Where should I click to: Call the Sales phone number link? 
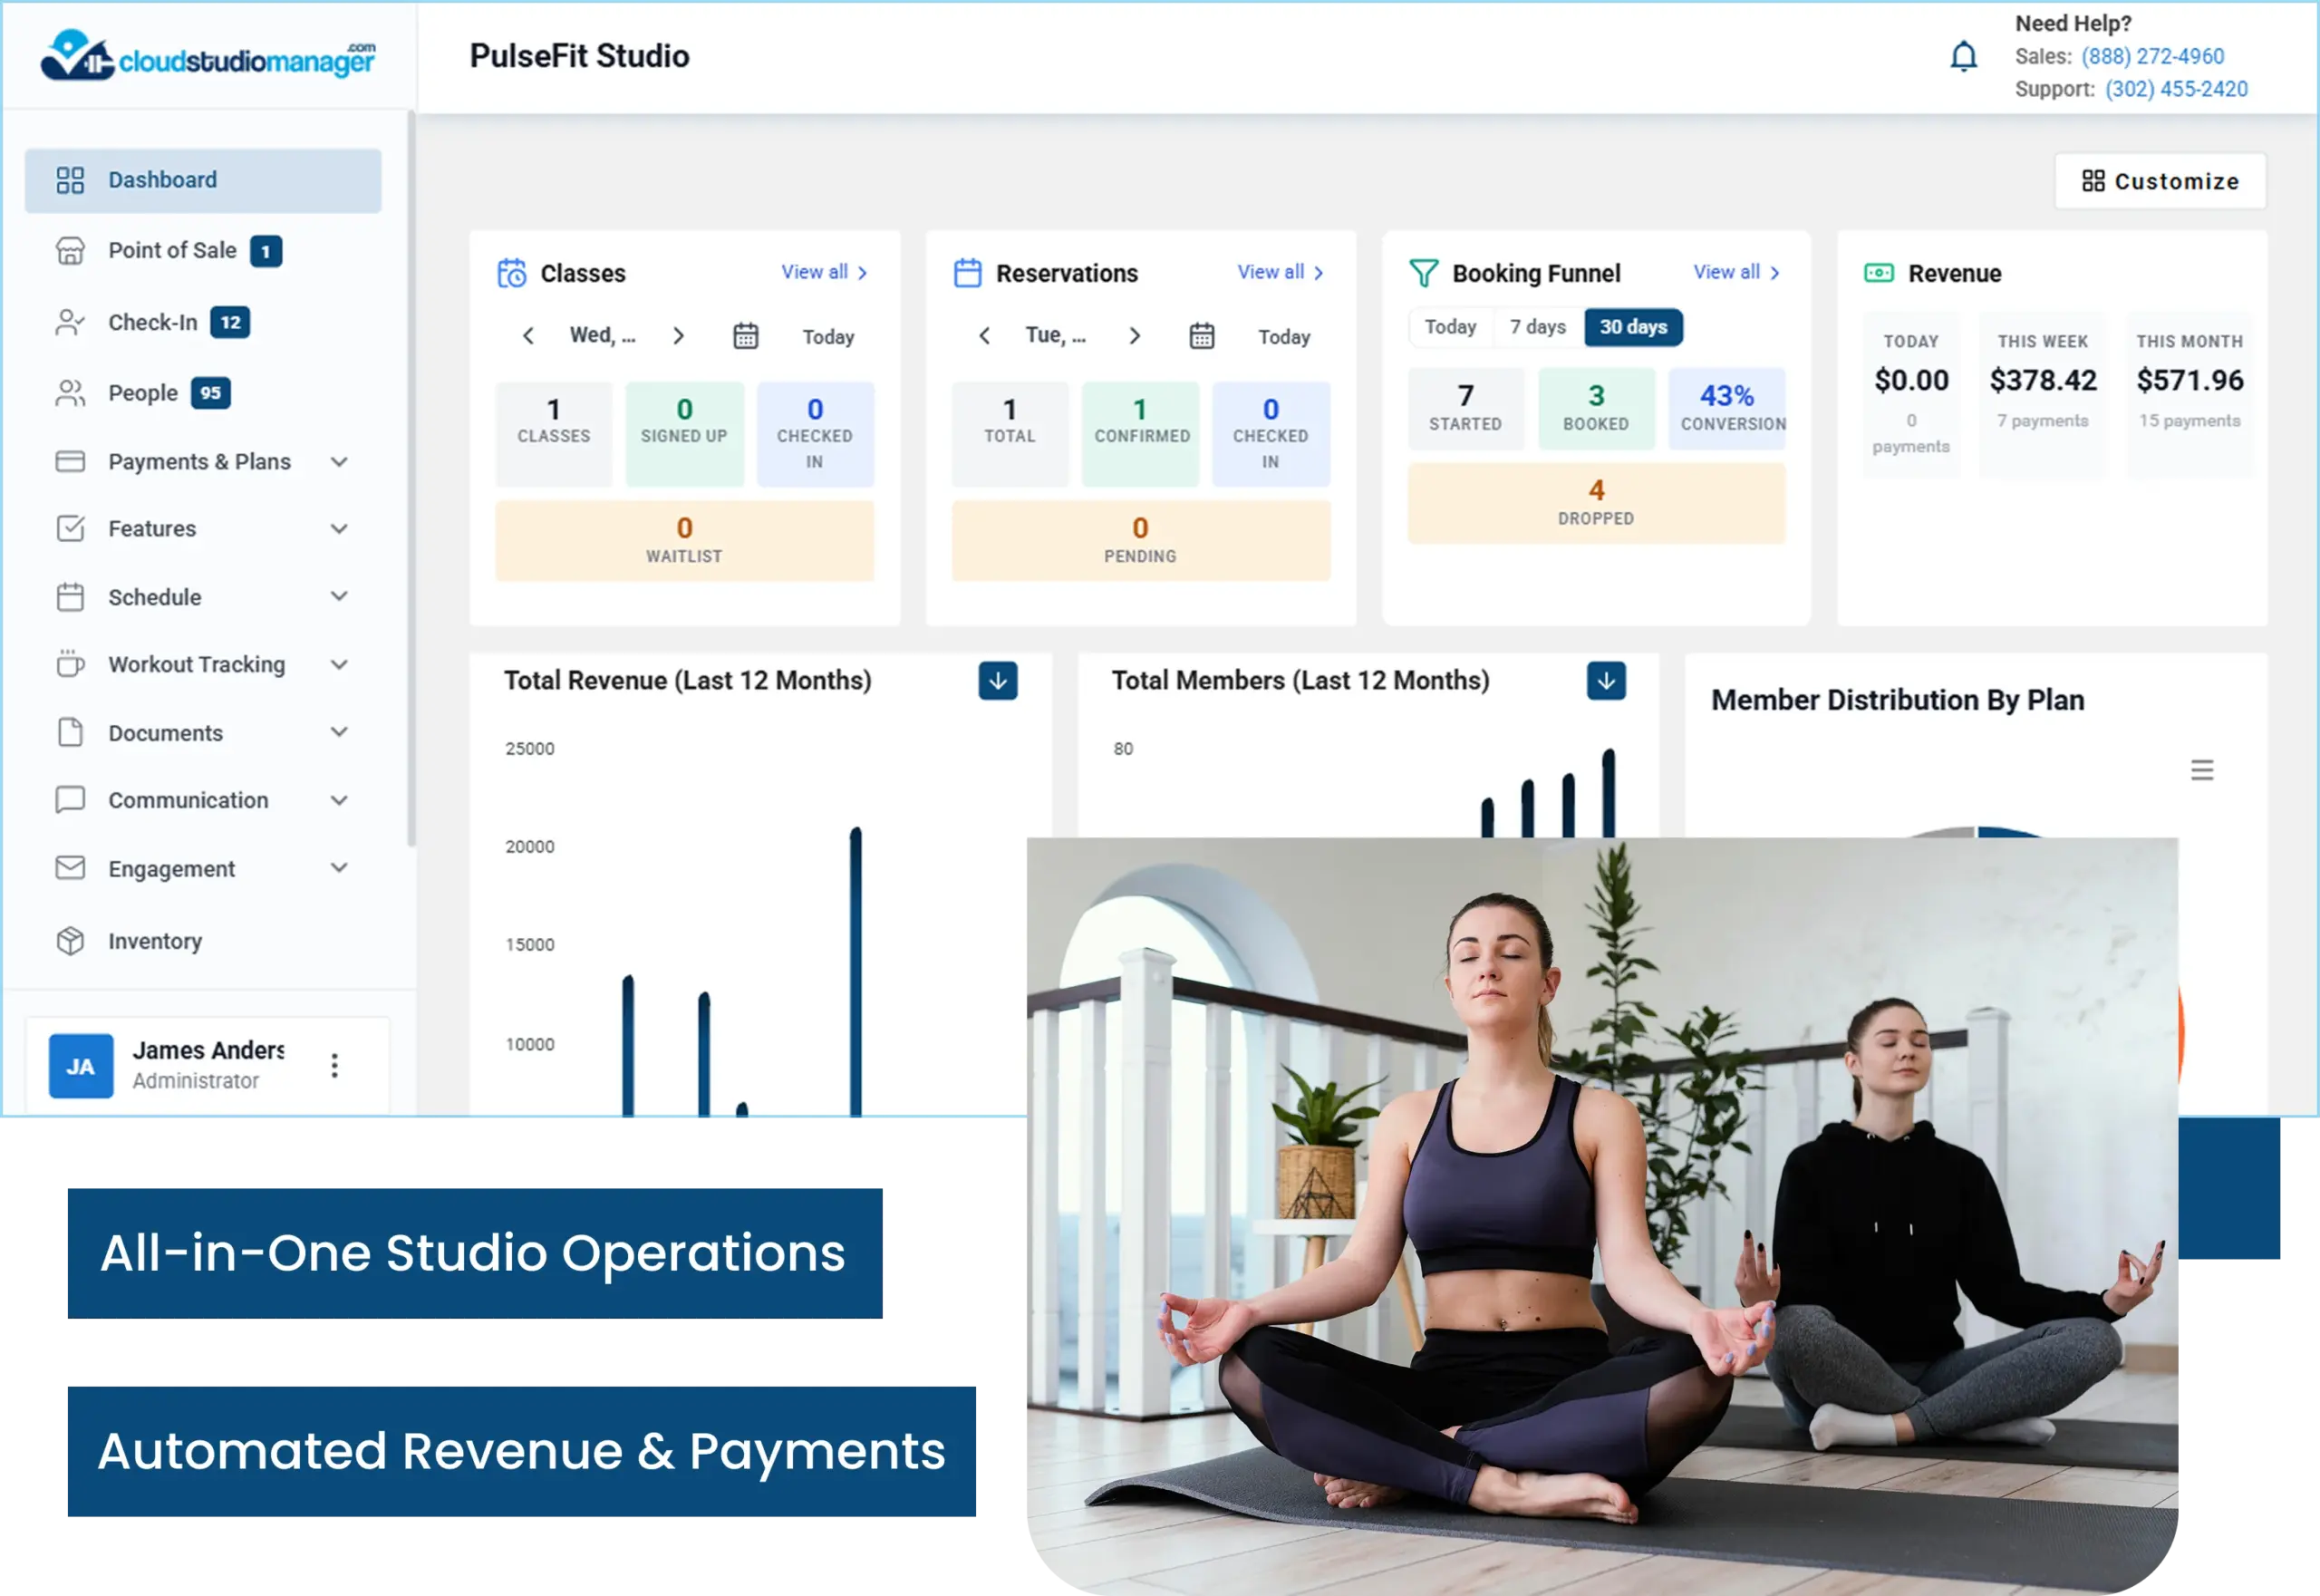click(x=2152, y=56)
